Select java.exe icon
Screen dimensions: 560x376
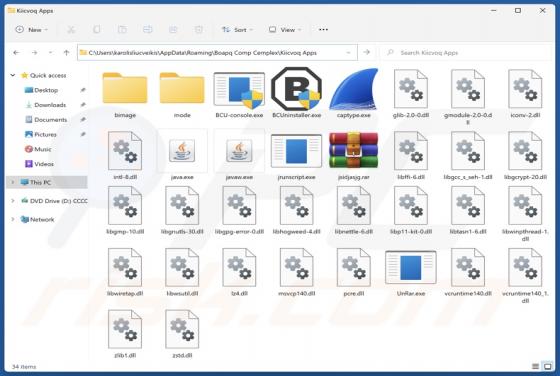click(182, 151)
